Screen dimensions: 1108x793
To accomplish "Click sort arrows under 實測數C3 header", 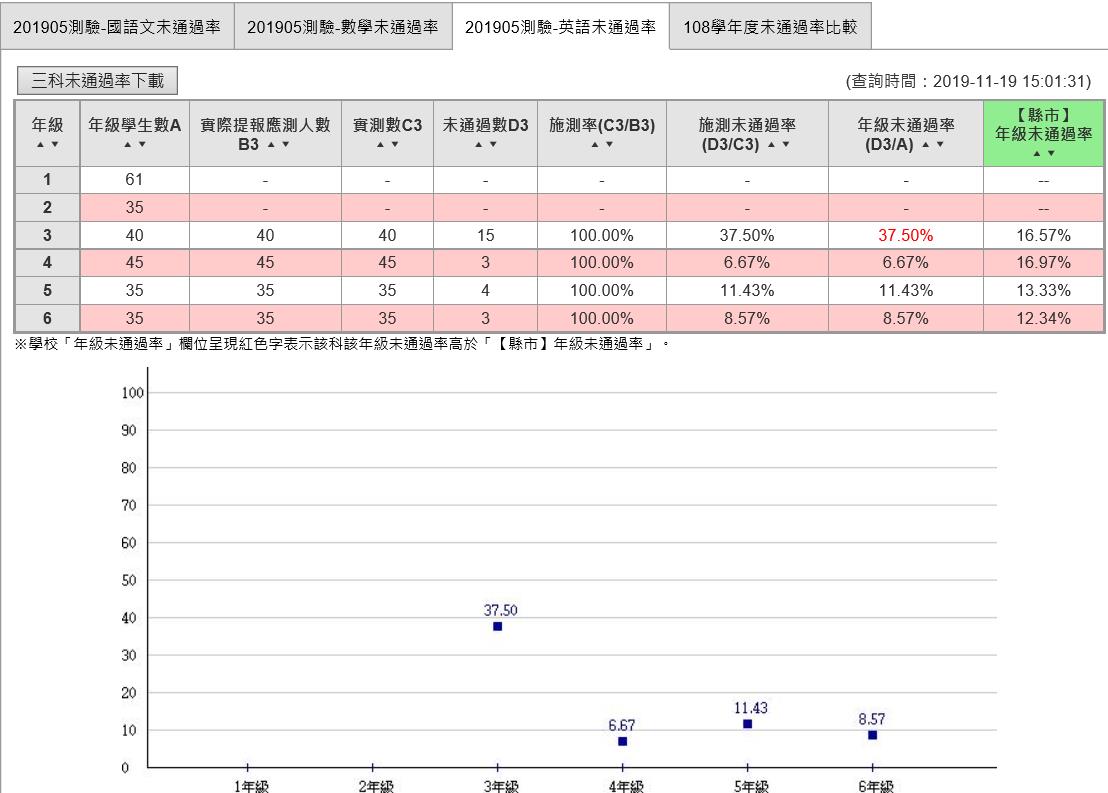I will (387, 145).
